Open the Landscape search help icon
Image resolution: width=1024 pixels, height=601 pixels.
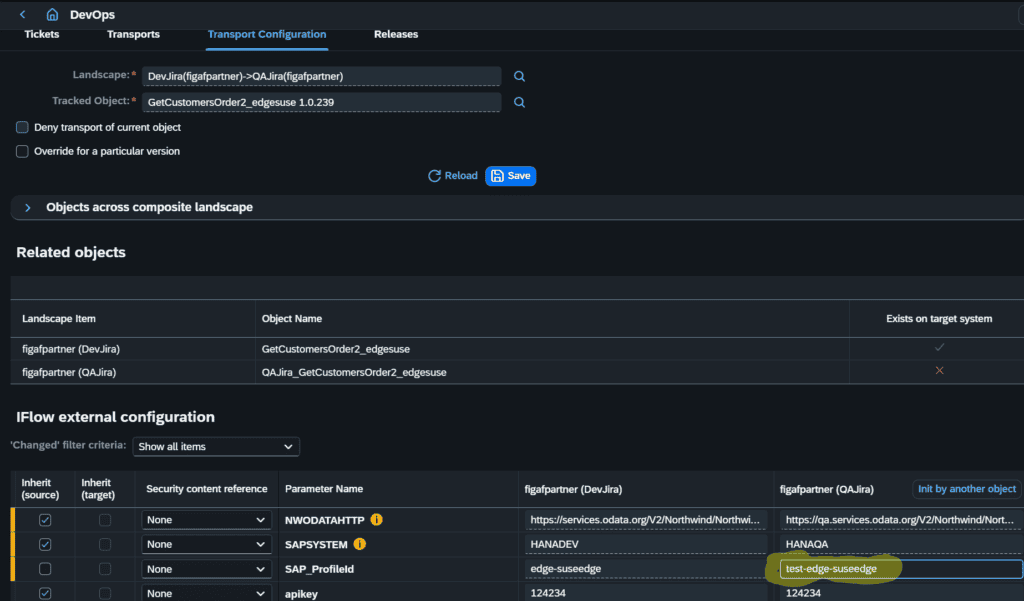(519, 76)
